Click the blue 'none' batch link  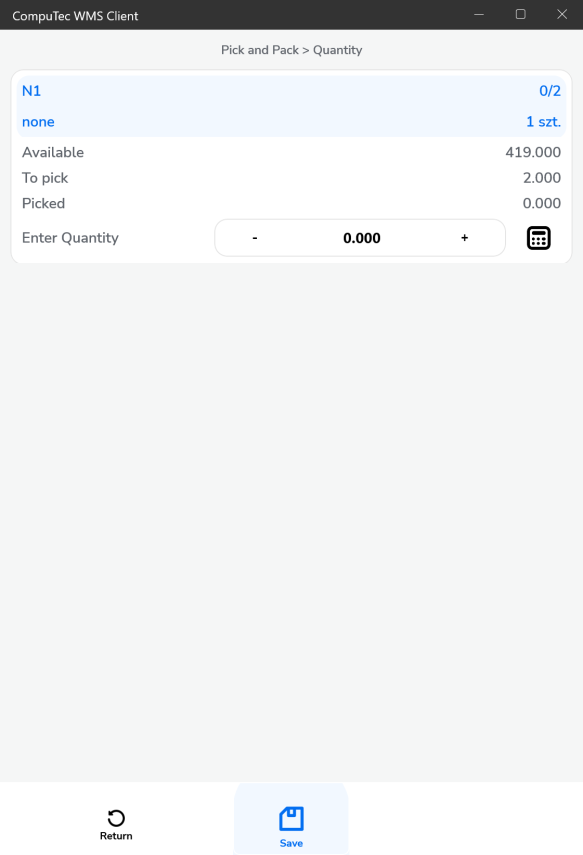[38, 121]
